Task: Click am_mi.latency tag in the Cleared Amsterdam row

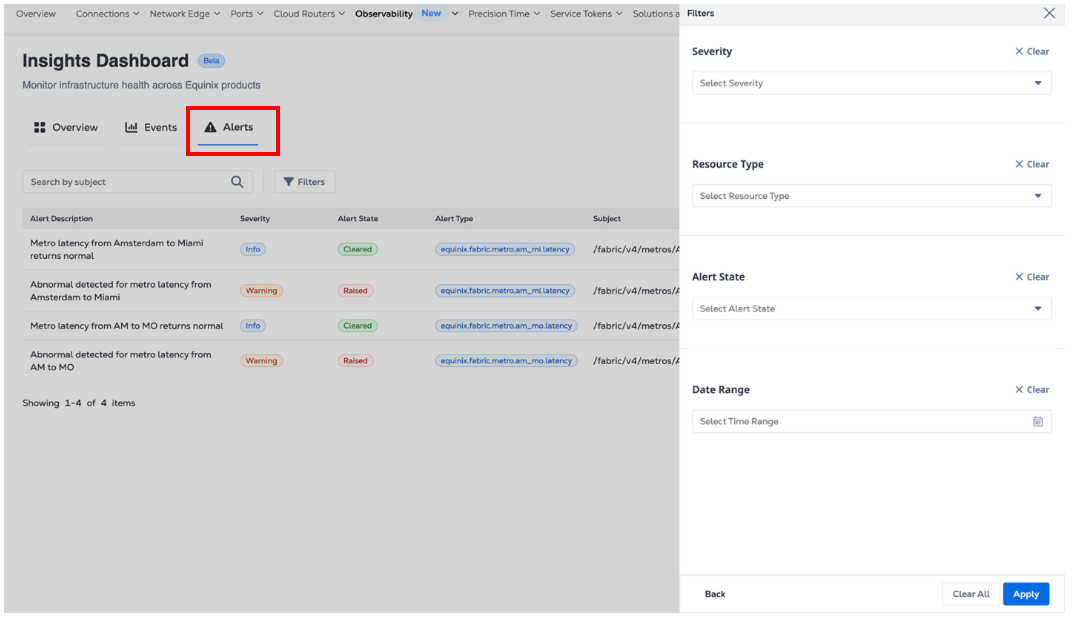Action: point(505,249)
